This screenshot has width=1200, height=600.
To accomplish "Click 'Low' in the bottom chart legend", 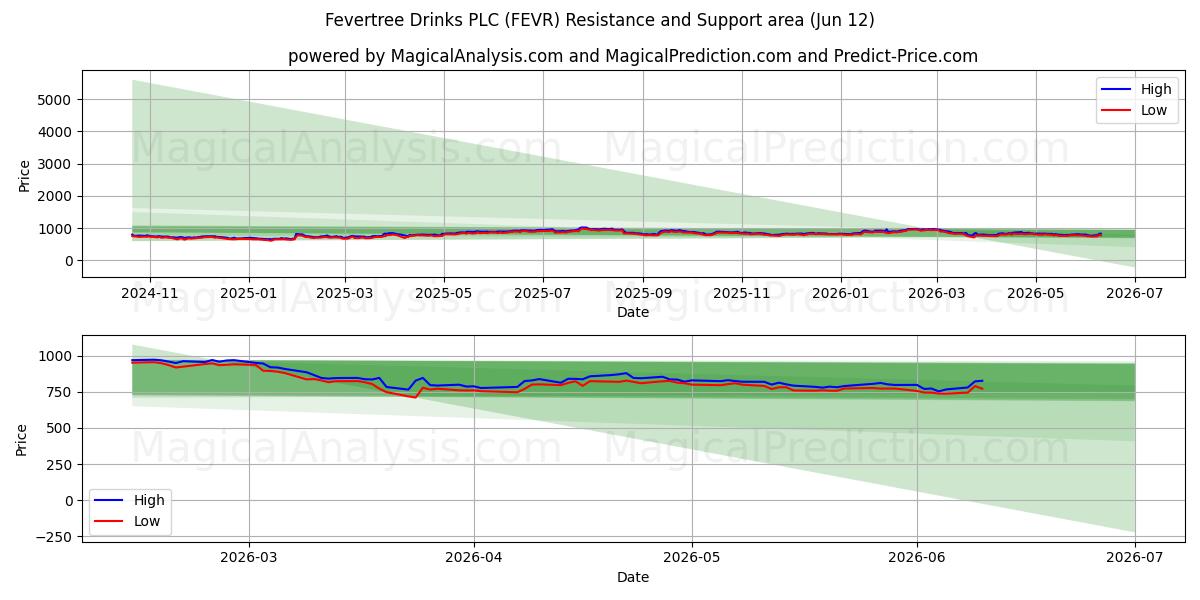I will pyautogui.click(x=148, y=521).
